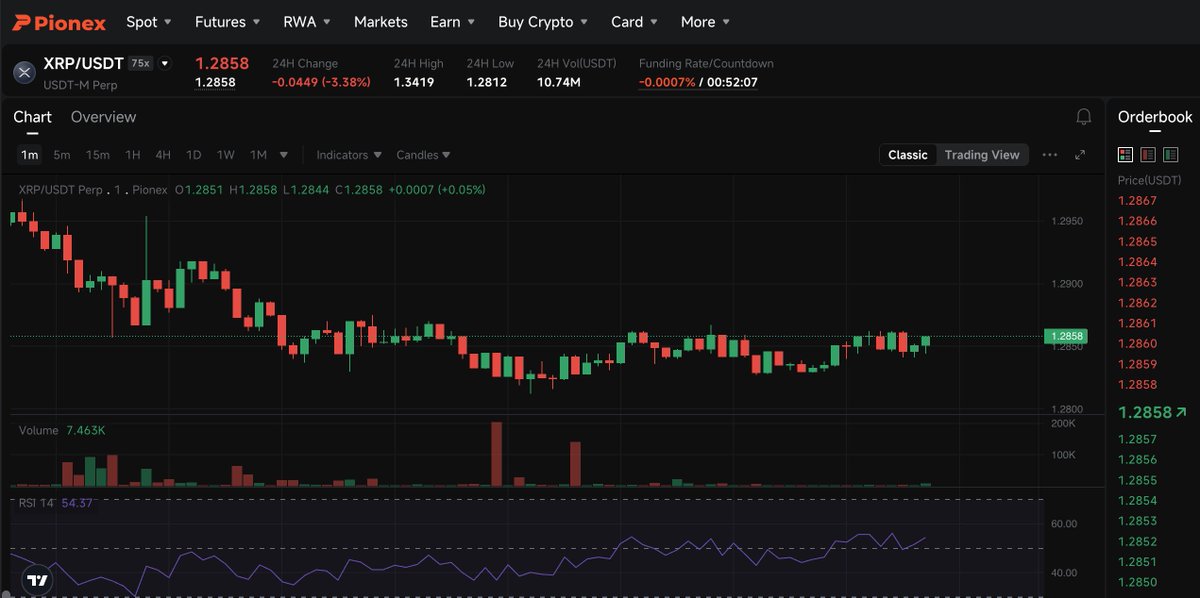The height and width of the screenshot is (598, 1200).
Task: Select the asks-only orderbook view
Action: (1148, 154)
